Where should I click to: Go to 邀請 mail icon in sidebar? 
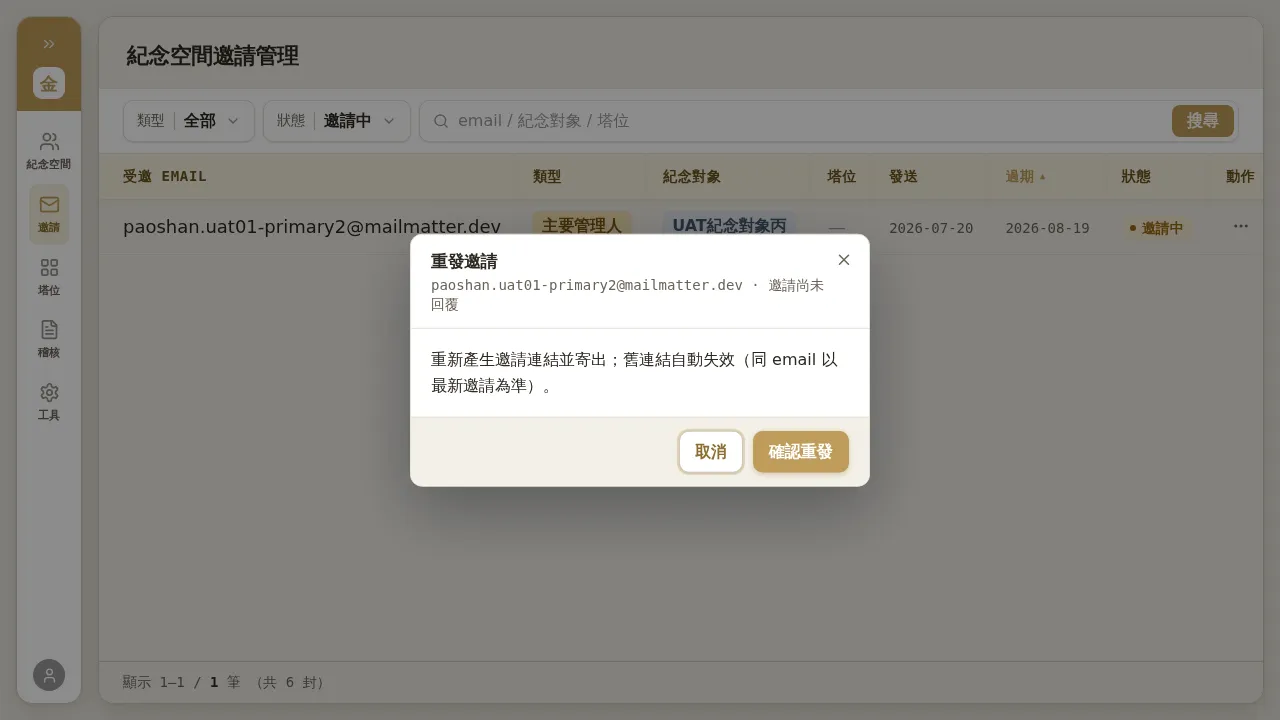pyautogui.click(x=49, y=214)
